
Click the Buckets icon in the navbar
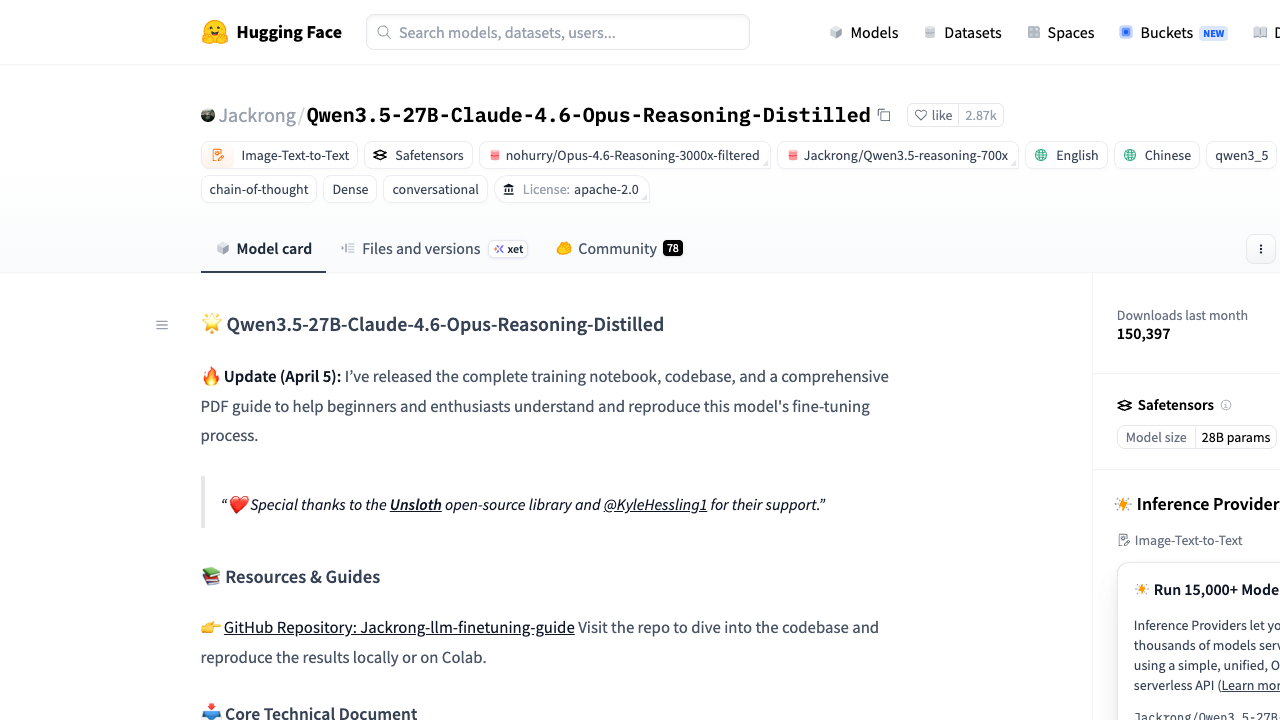[x=1126, y=32]
